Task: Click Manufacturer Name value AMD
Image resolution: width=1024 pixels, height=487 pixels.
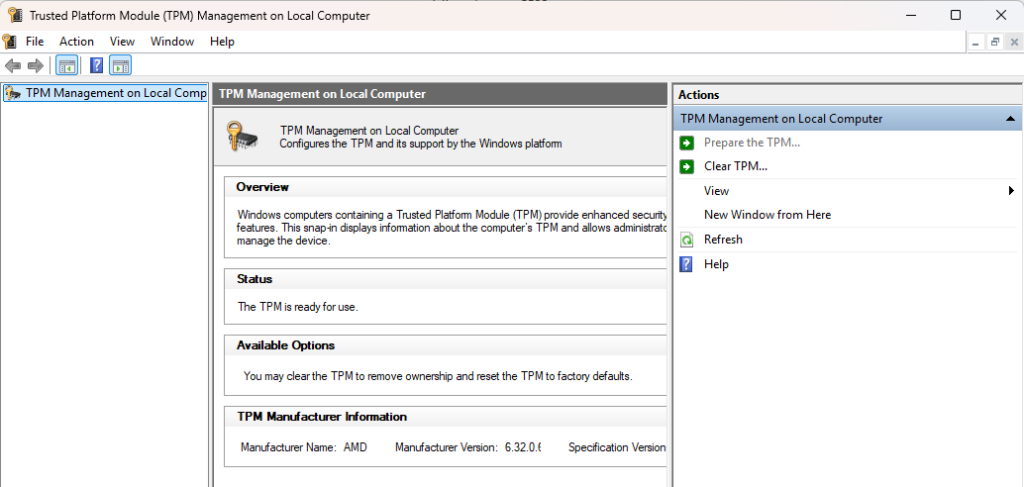Action: [355, 447]
